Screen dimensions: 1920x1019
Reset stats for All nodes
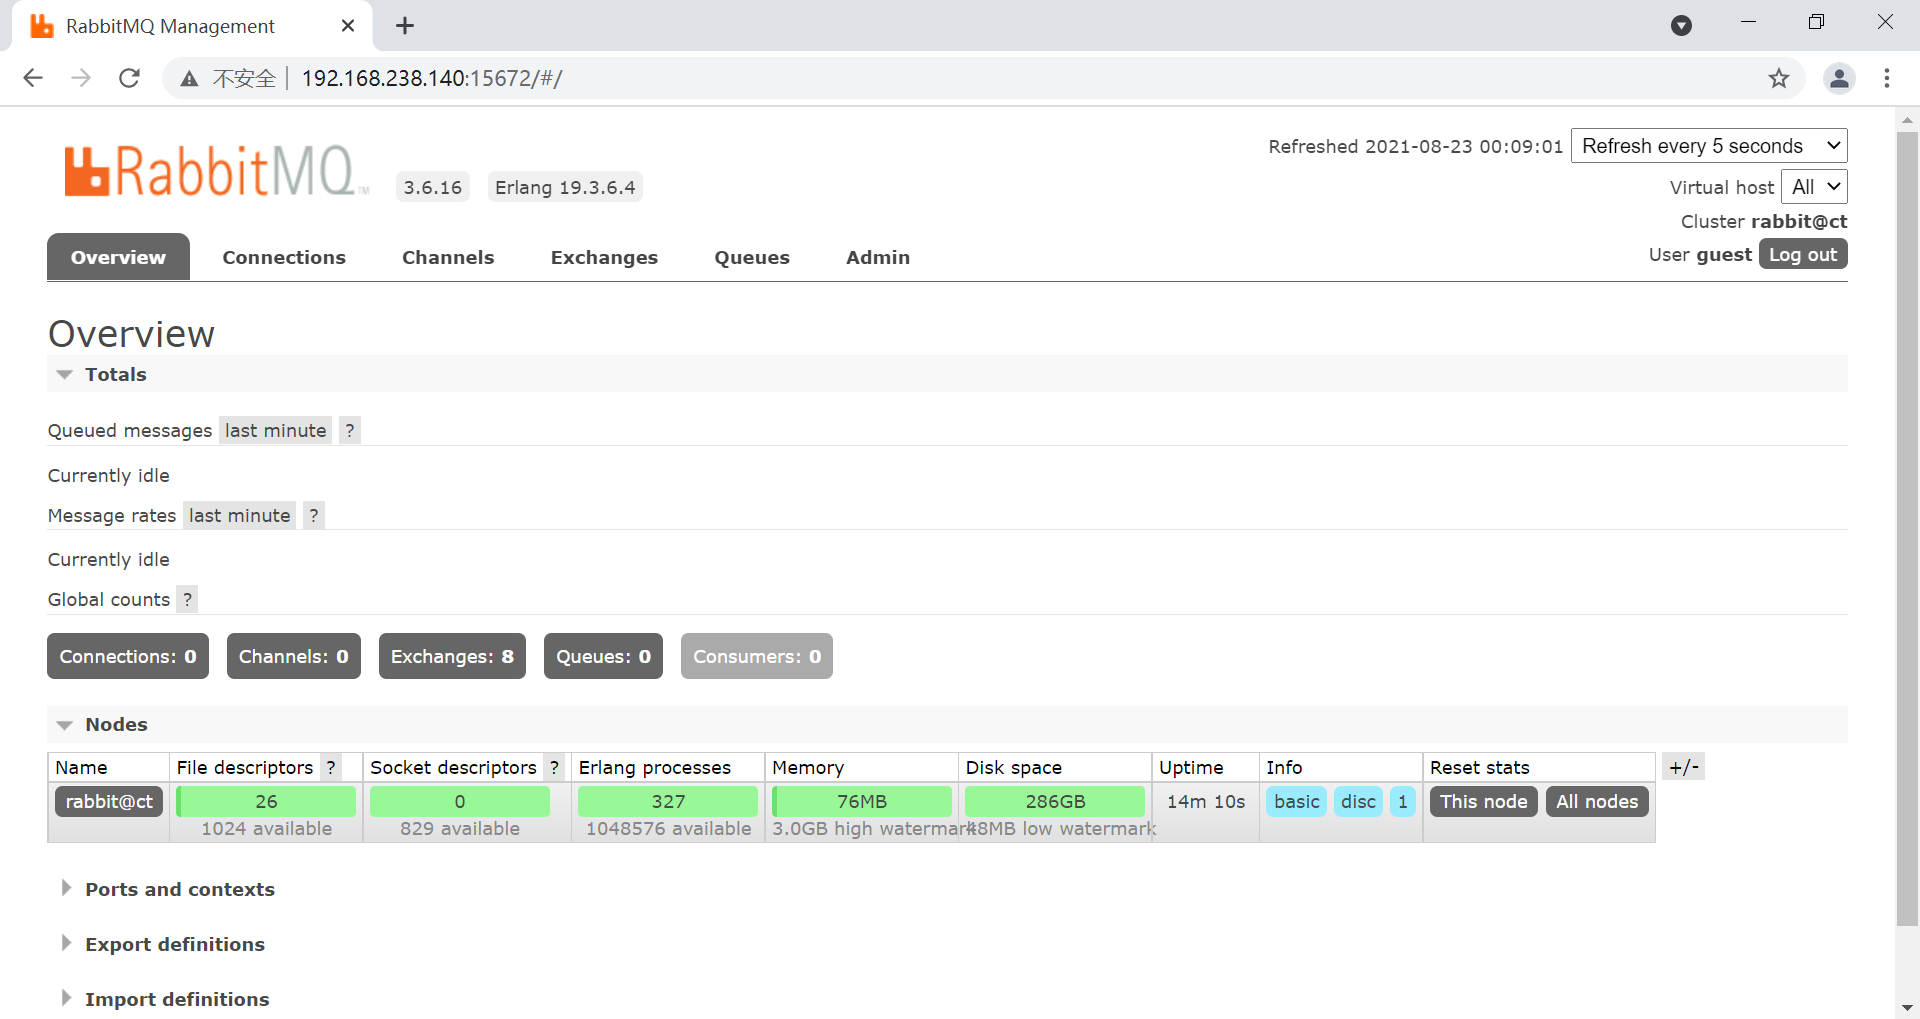(1597, 802)
